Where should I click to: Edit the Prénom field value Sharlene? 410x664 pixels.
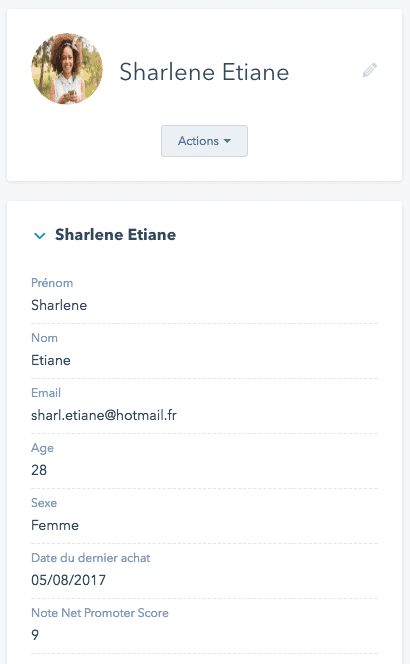tap(59, 305)
